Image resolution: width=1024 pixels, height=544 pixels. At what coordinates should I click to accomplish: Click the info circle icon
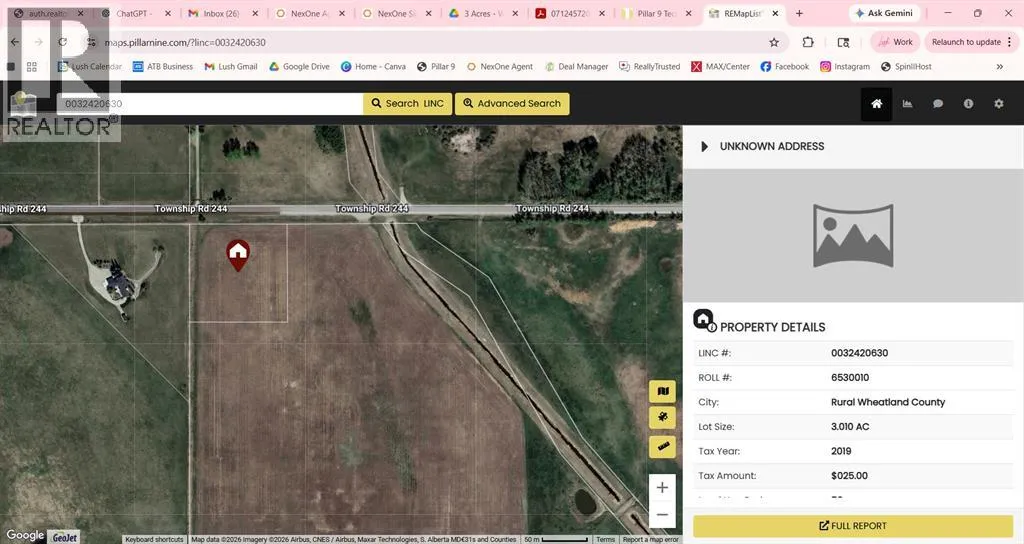pyautogui.click(x=968, y=104)
